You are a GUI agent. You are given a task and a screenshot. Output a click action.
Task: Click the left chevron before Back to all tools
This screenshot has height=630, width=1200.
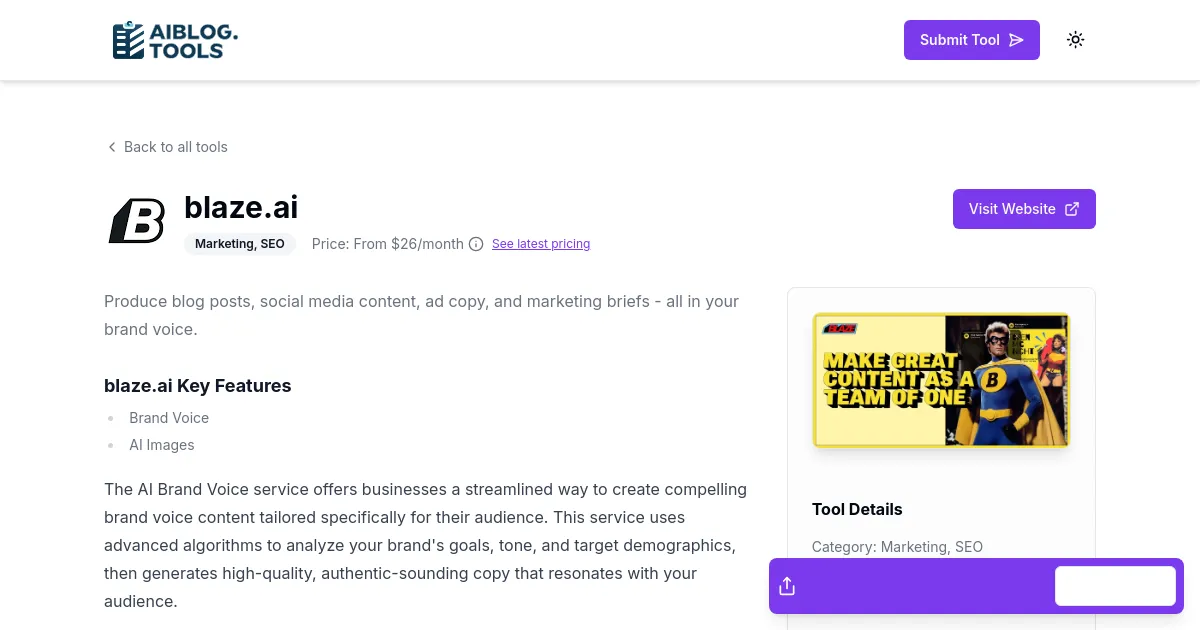[x=112, y=147]
